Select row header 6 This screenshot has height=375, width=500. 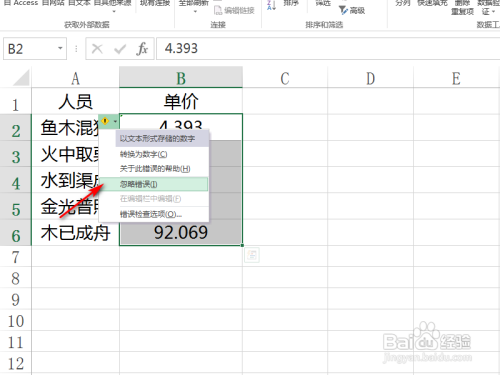pyautogui.click(x=16, y=233)
